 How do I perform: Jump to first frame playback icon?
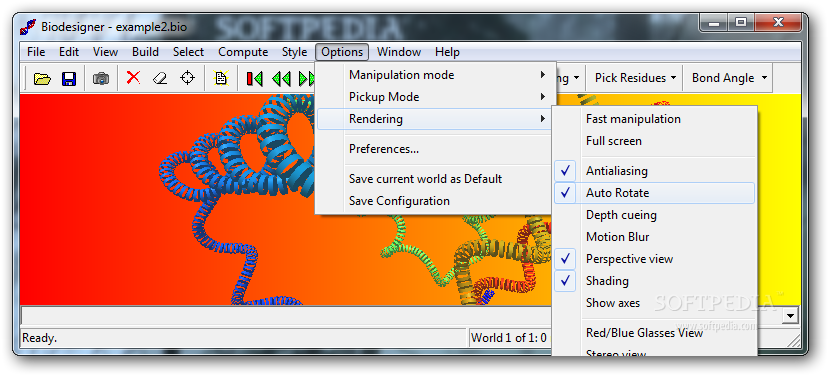pyautogui.click(x=254, y=79)
